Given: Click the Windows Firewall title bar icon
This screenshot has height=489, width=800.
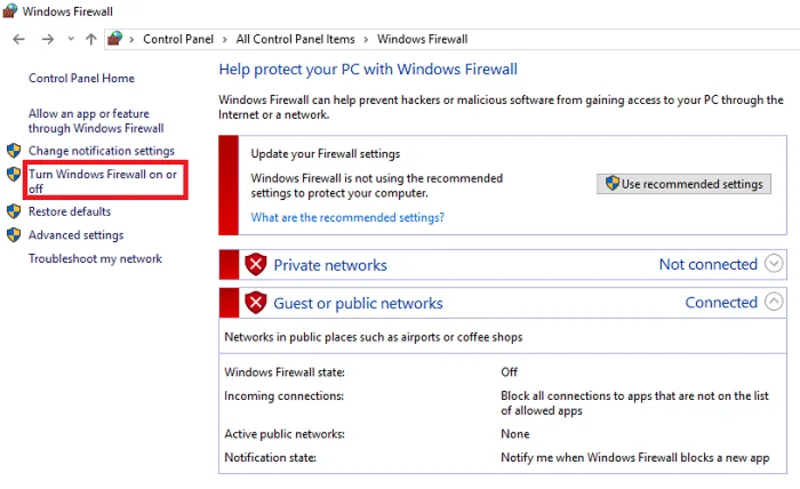Looking at the screenshot, I should tap(10, 11).
